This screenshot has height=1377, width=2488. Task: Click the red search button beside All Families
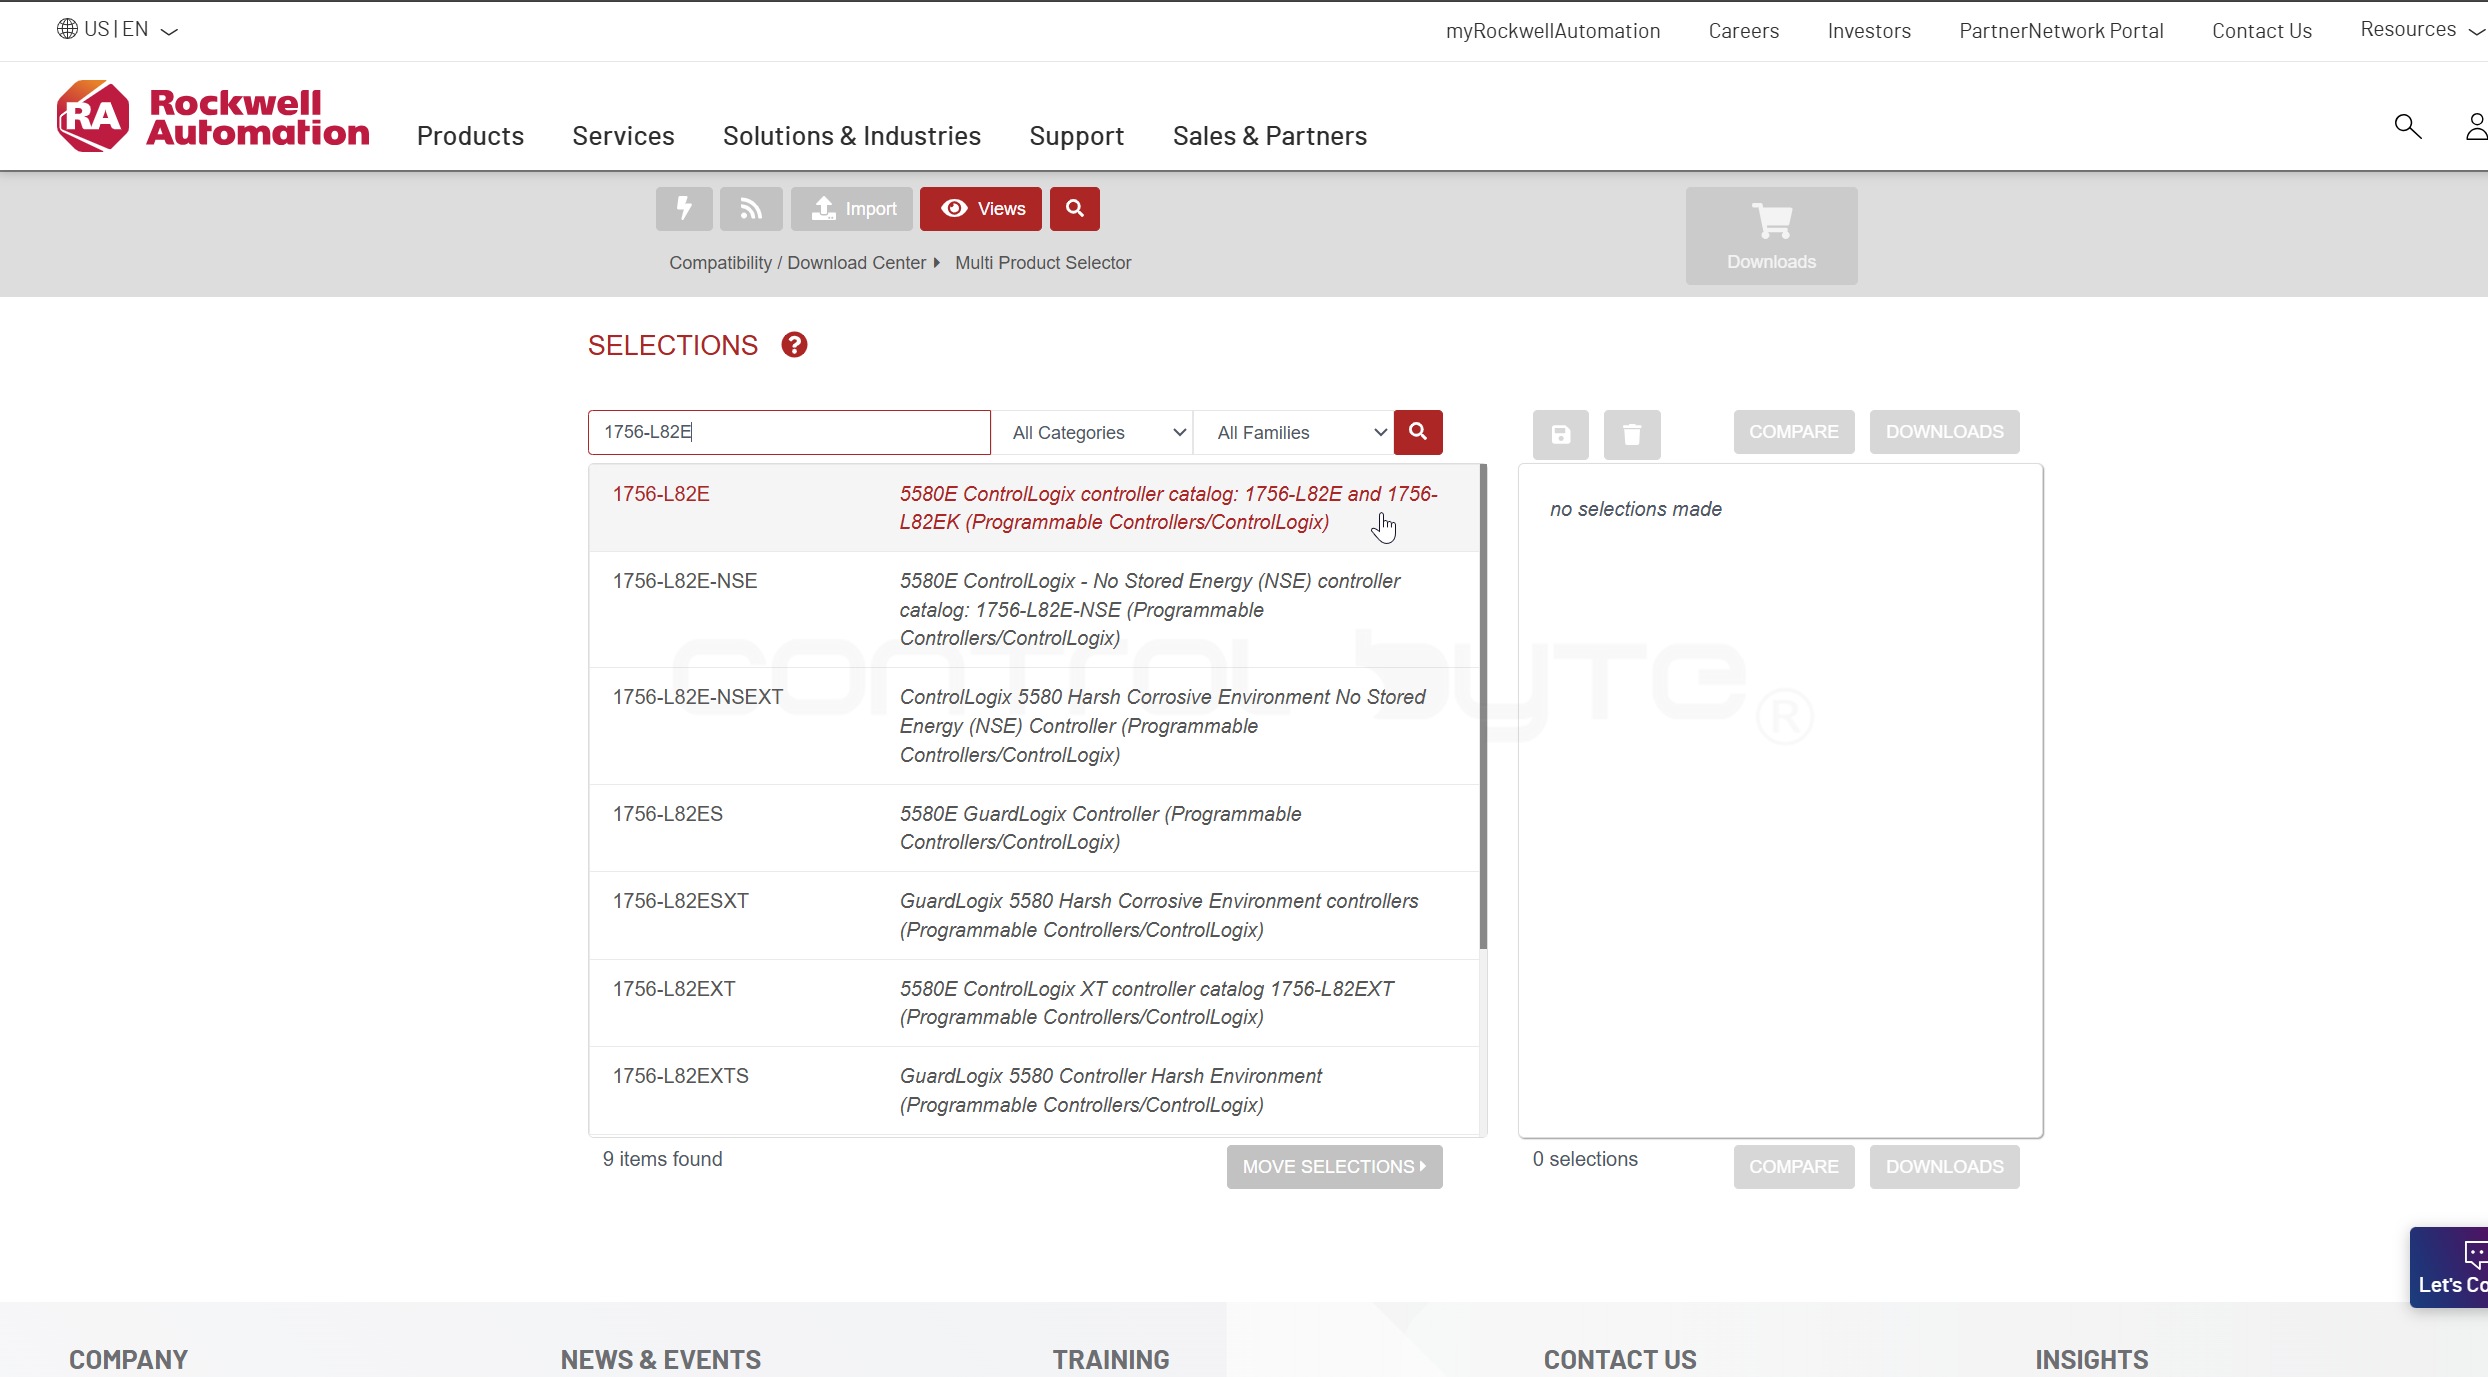pos(1418,432)
